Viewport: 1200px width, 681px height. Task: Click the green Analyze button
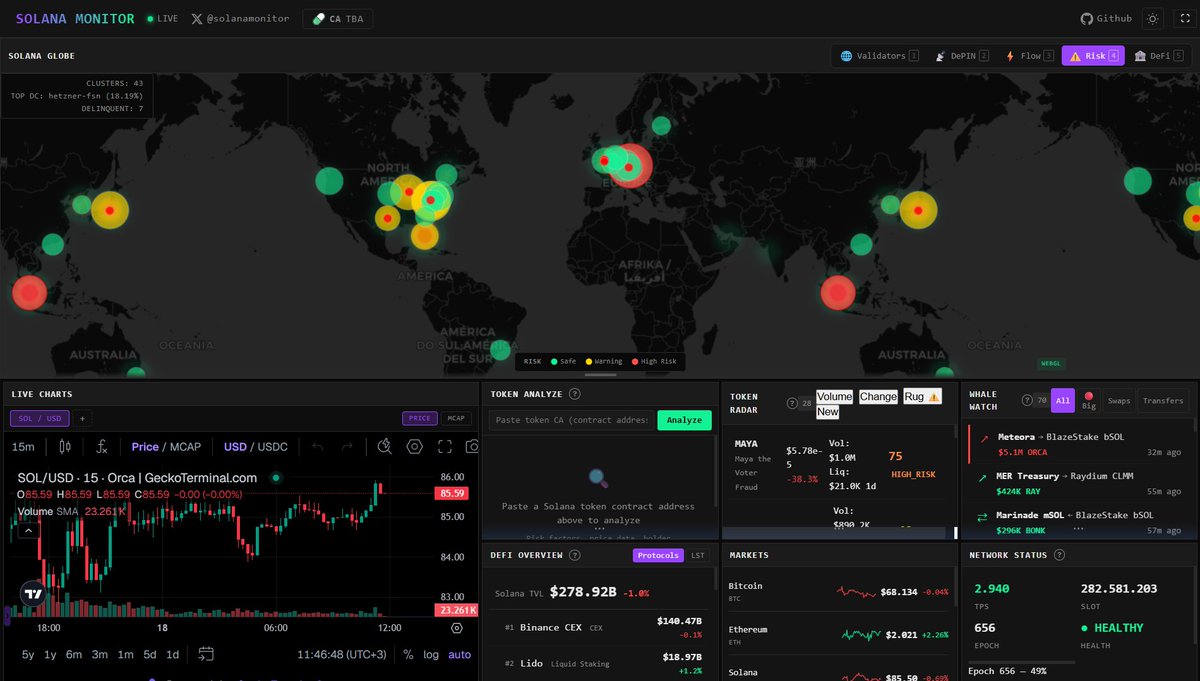(x=684, y=420)
